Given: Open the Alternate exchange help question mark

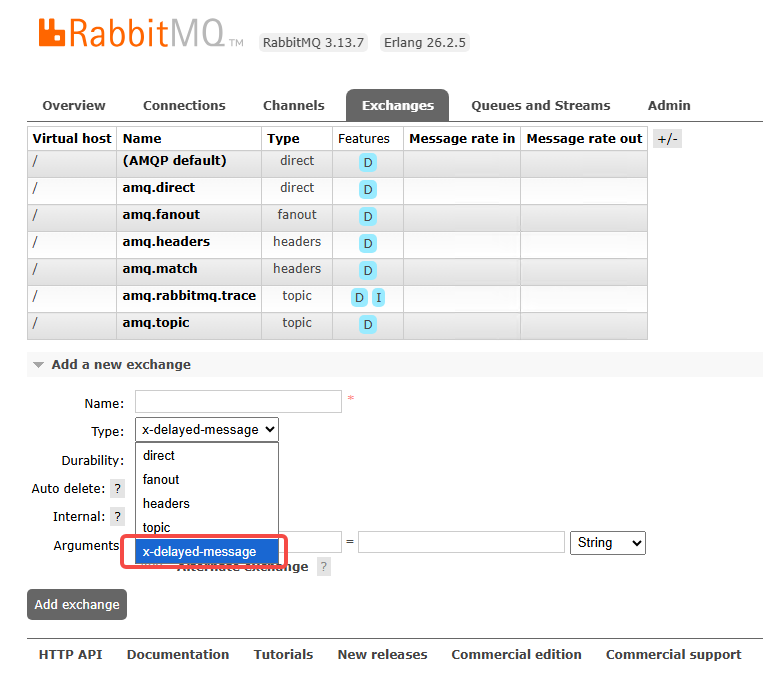Looking at the screenshot, I should (x=324, y=567).
